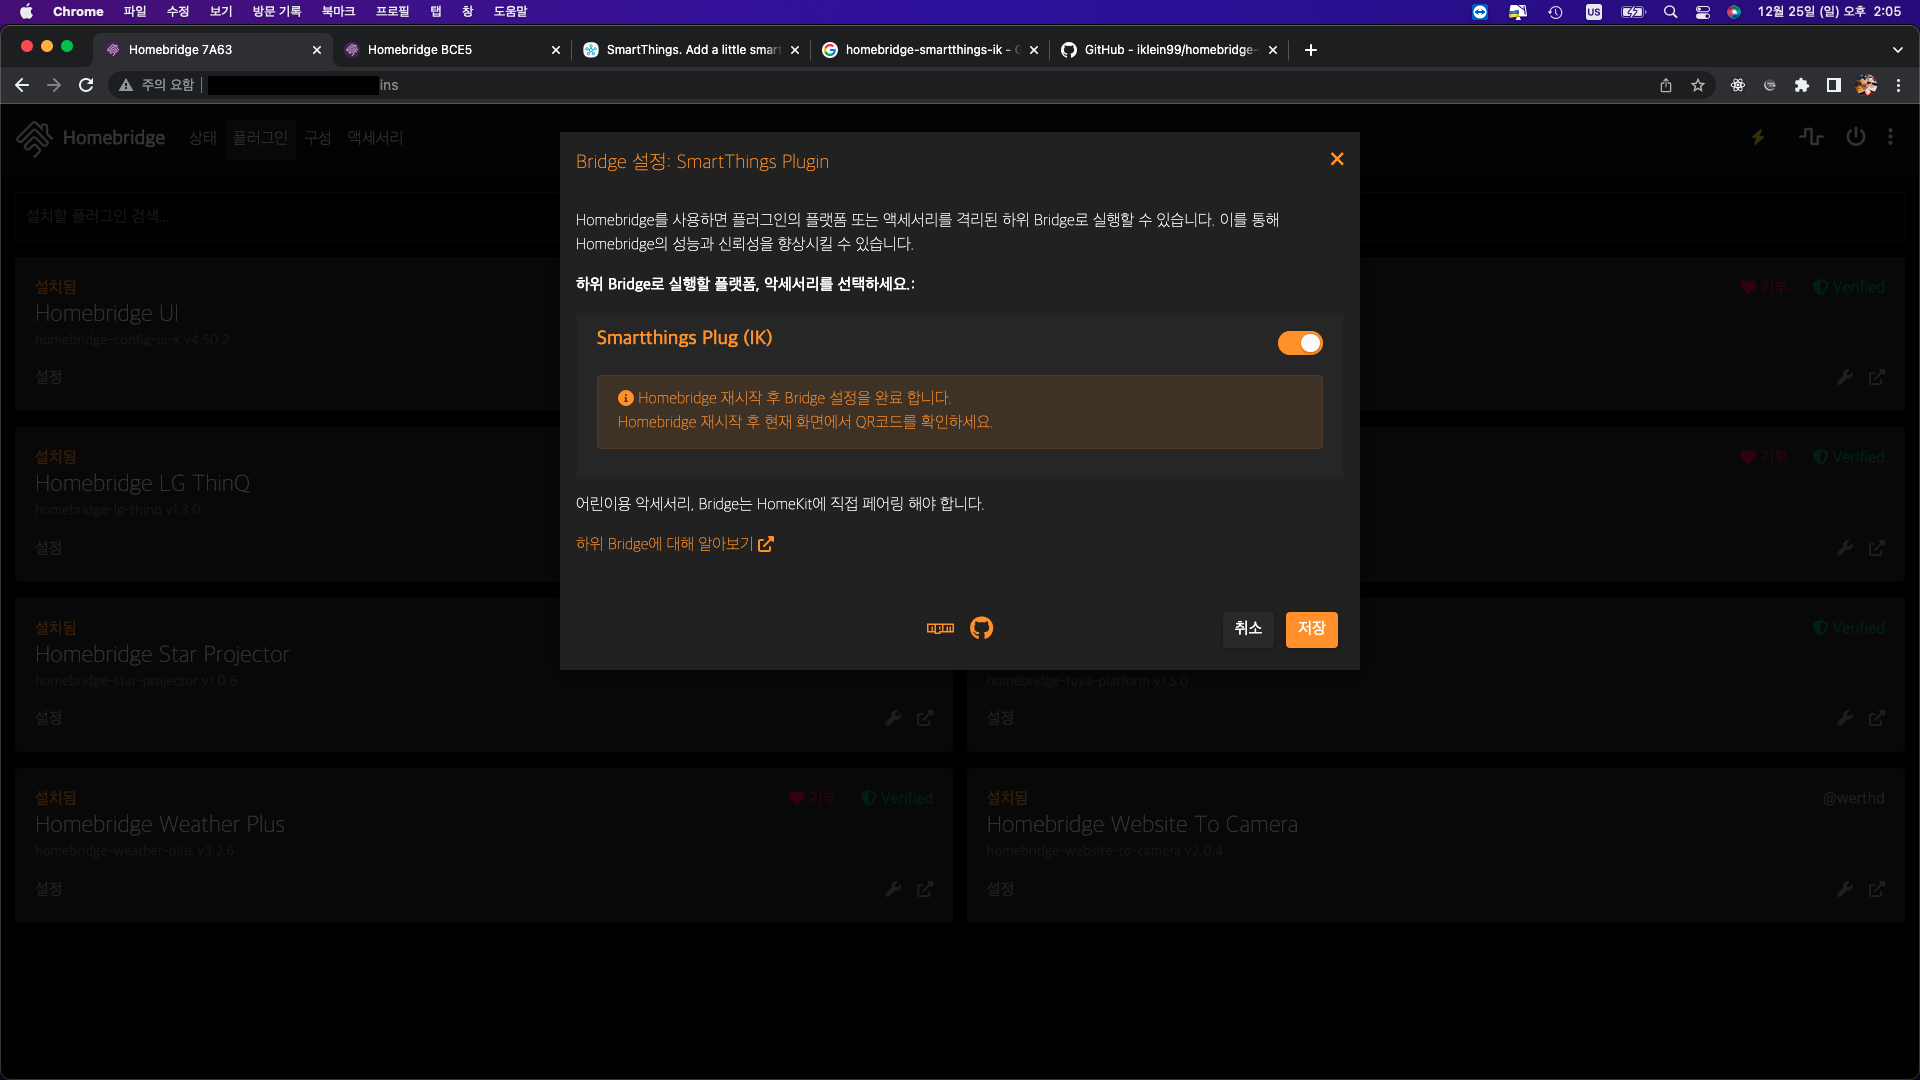The width and height of the screenshot is (1920, 1080).
Task: Bookmark page with star icon
Action: (x=1698, y=86)
